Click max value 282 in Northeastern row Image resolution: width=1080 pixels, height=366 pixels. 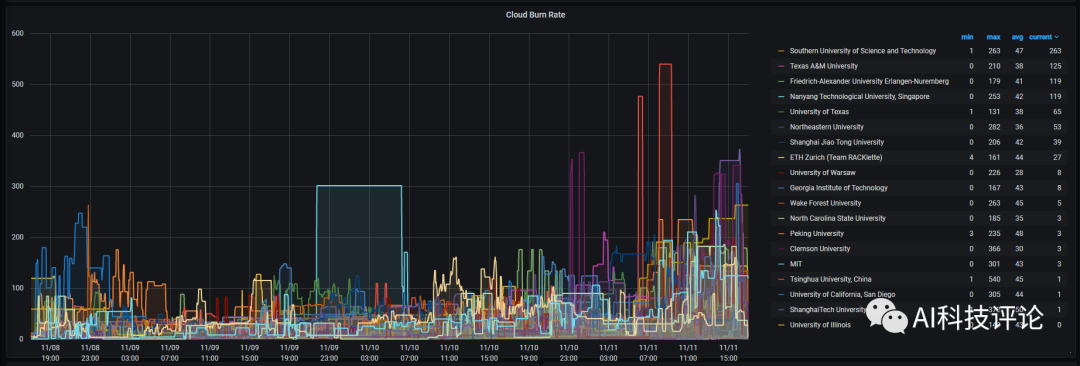point(994,127)
